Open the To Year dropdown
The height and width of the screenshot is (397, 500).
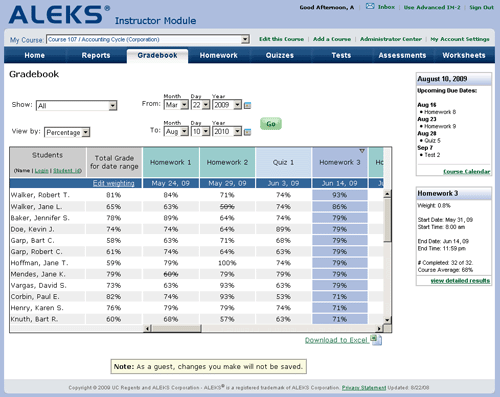pos(227,131)
